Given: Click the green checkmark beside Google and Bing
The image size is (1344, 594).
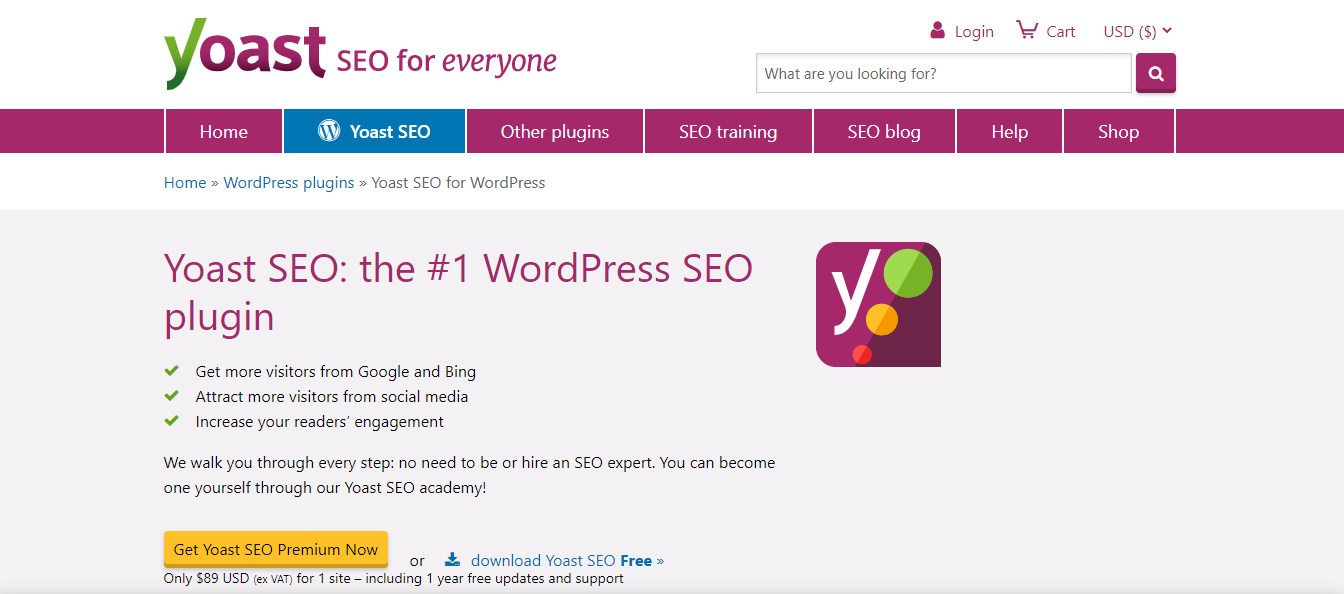Looking at the screenshot, I should [172, 370].
